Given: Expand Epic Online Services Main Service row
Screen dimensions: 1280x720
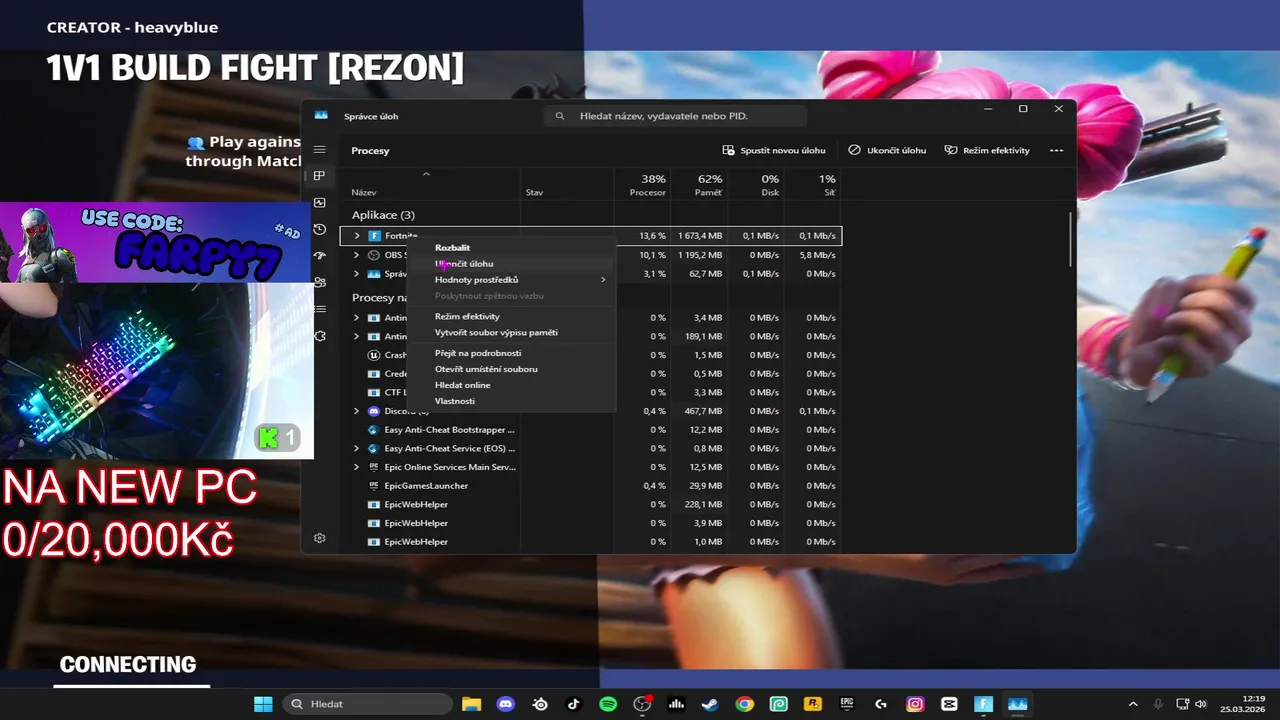Looking at the screenshot, I should point(356,467).
